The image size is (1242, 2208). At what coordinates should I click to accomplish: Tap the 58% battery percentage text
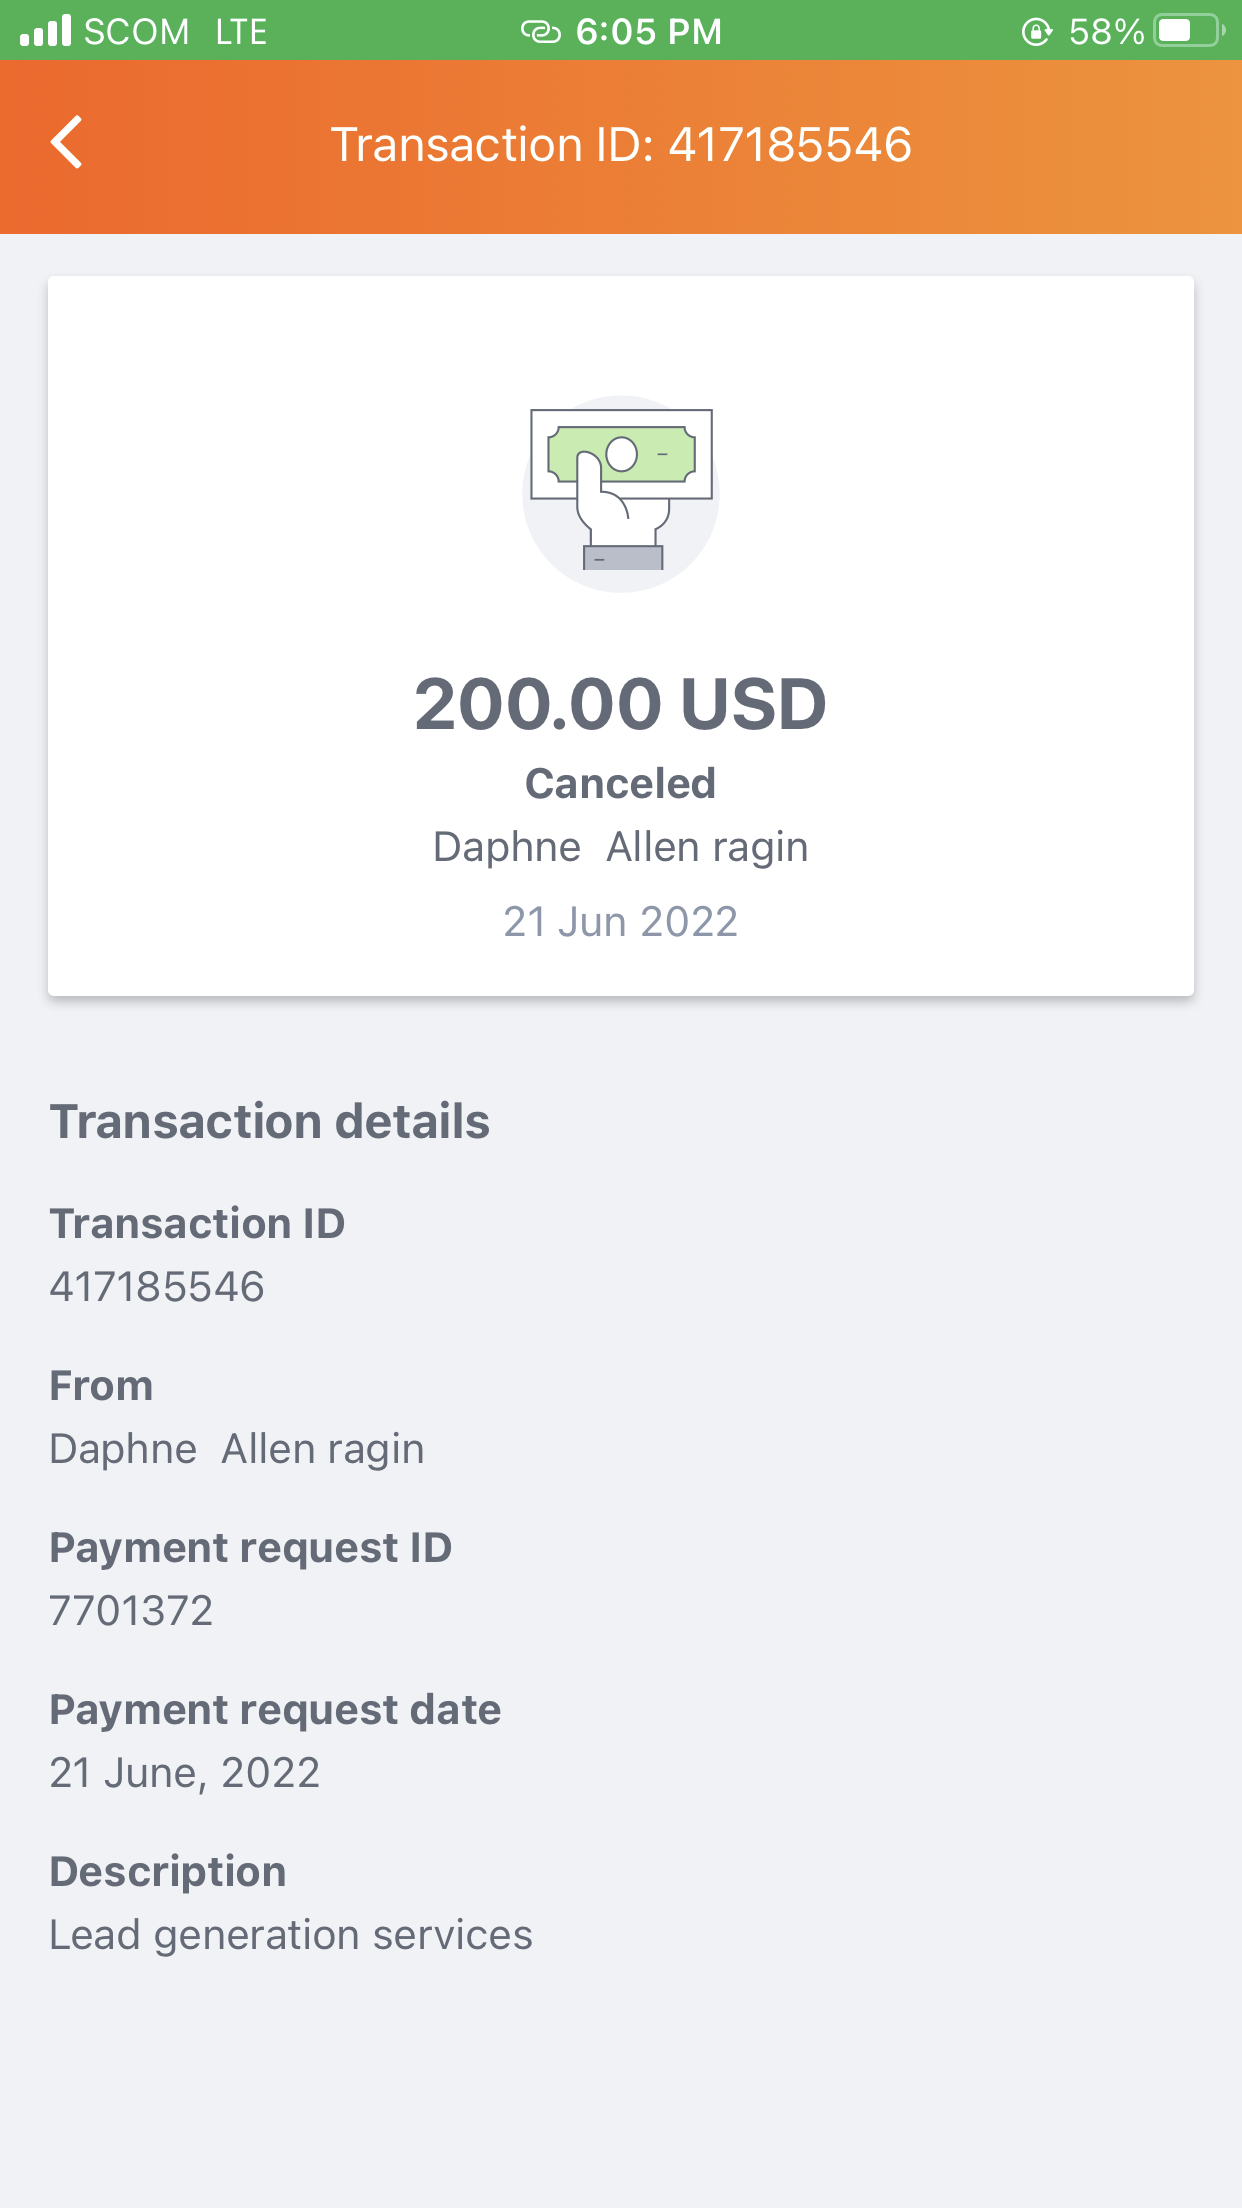point(1106,32)
